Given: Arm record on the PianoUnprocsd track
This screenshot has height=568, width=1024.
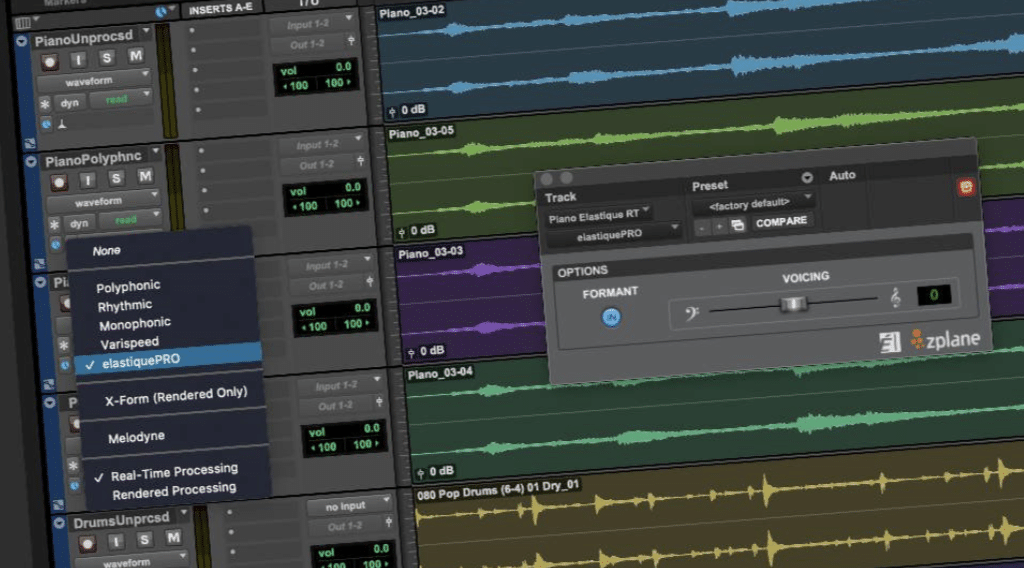Looking at the screenshot, I should click(50, 63).
